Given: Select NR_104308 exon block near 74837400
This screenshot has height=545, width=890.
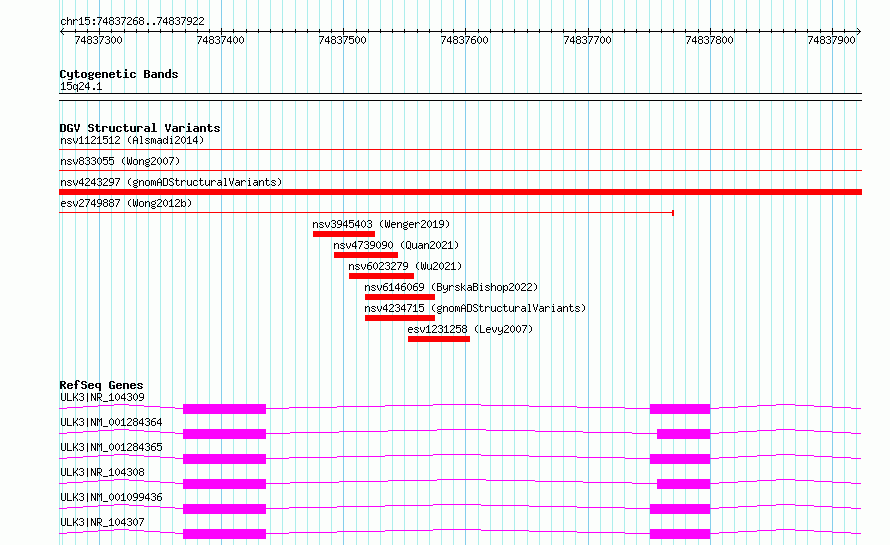Looking at the screenshot, I should [224, 484].
